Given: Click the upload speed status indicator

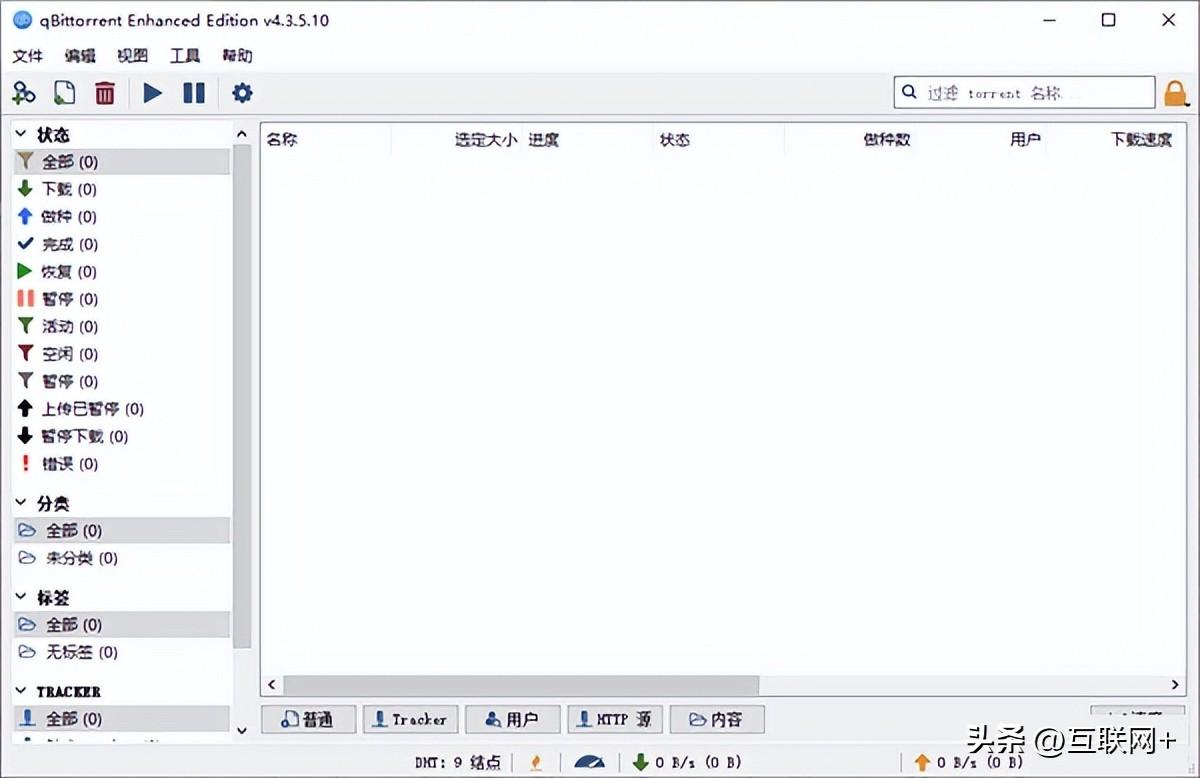Looking at the screenshot, I should coord(968,763).
